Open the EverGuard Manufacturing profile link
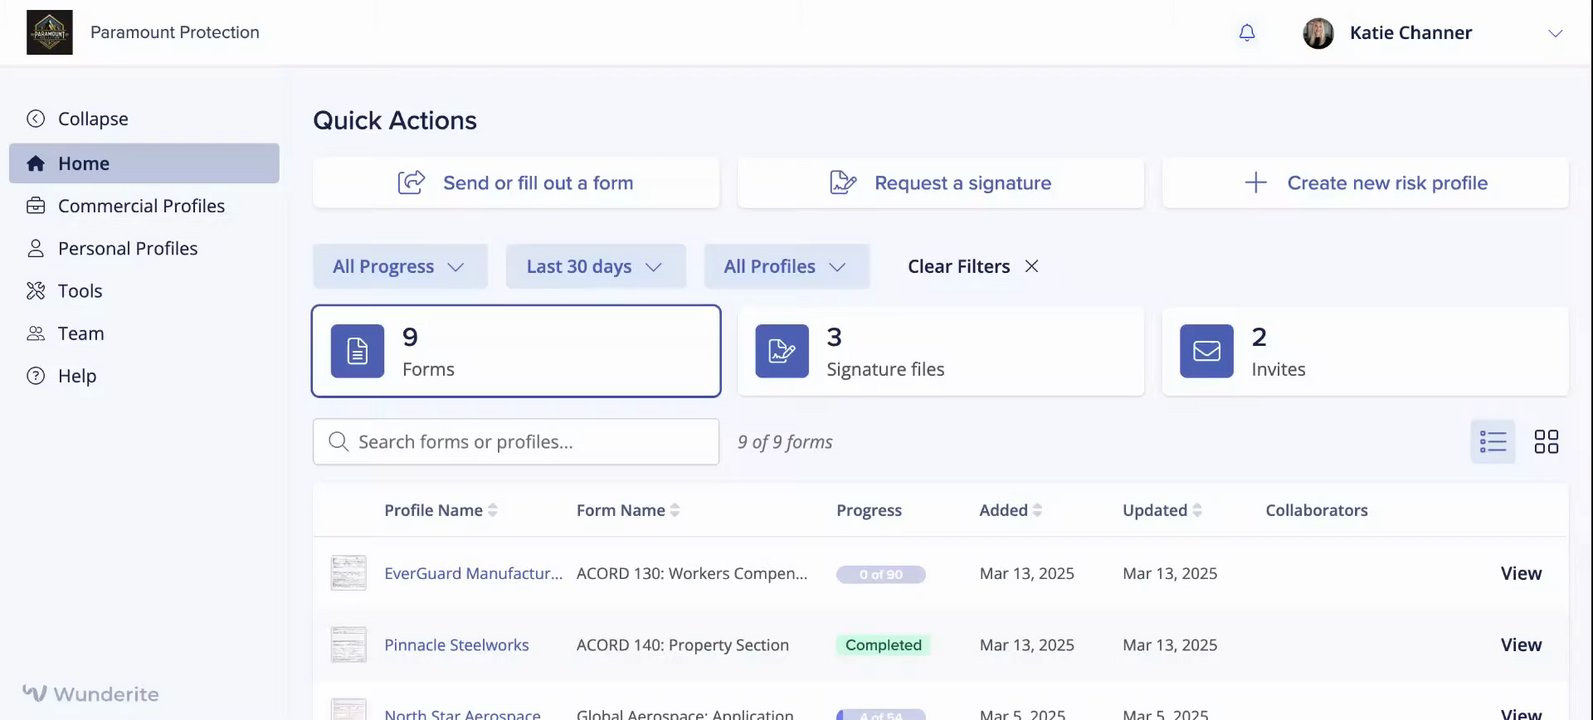The width and height of the screenshot is (1593, 720). tap(473, 574)
